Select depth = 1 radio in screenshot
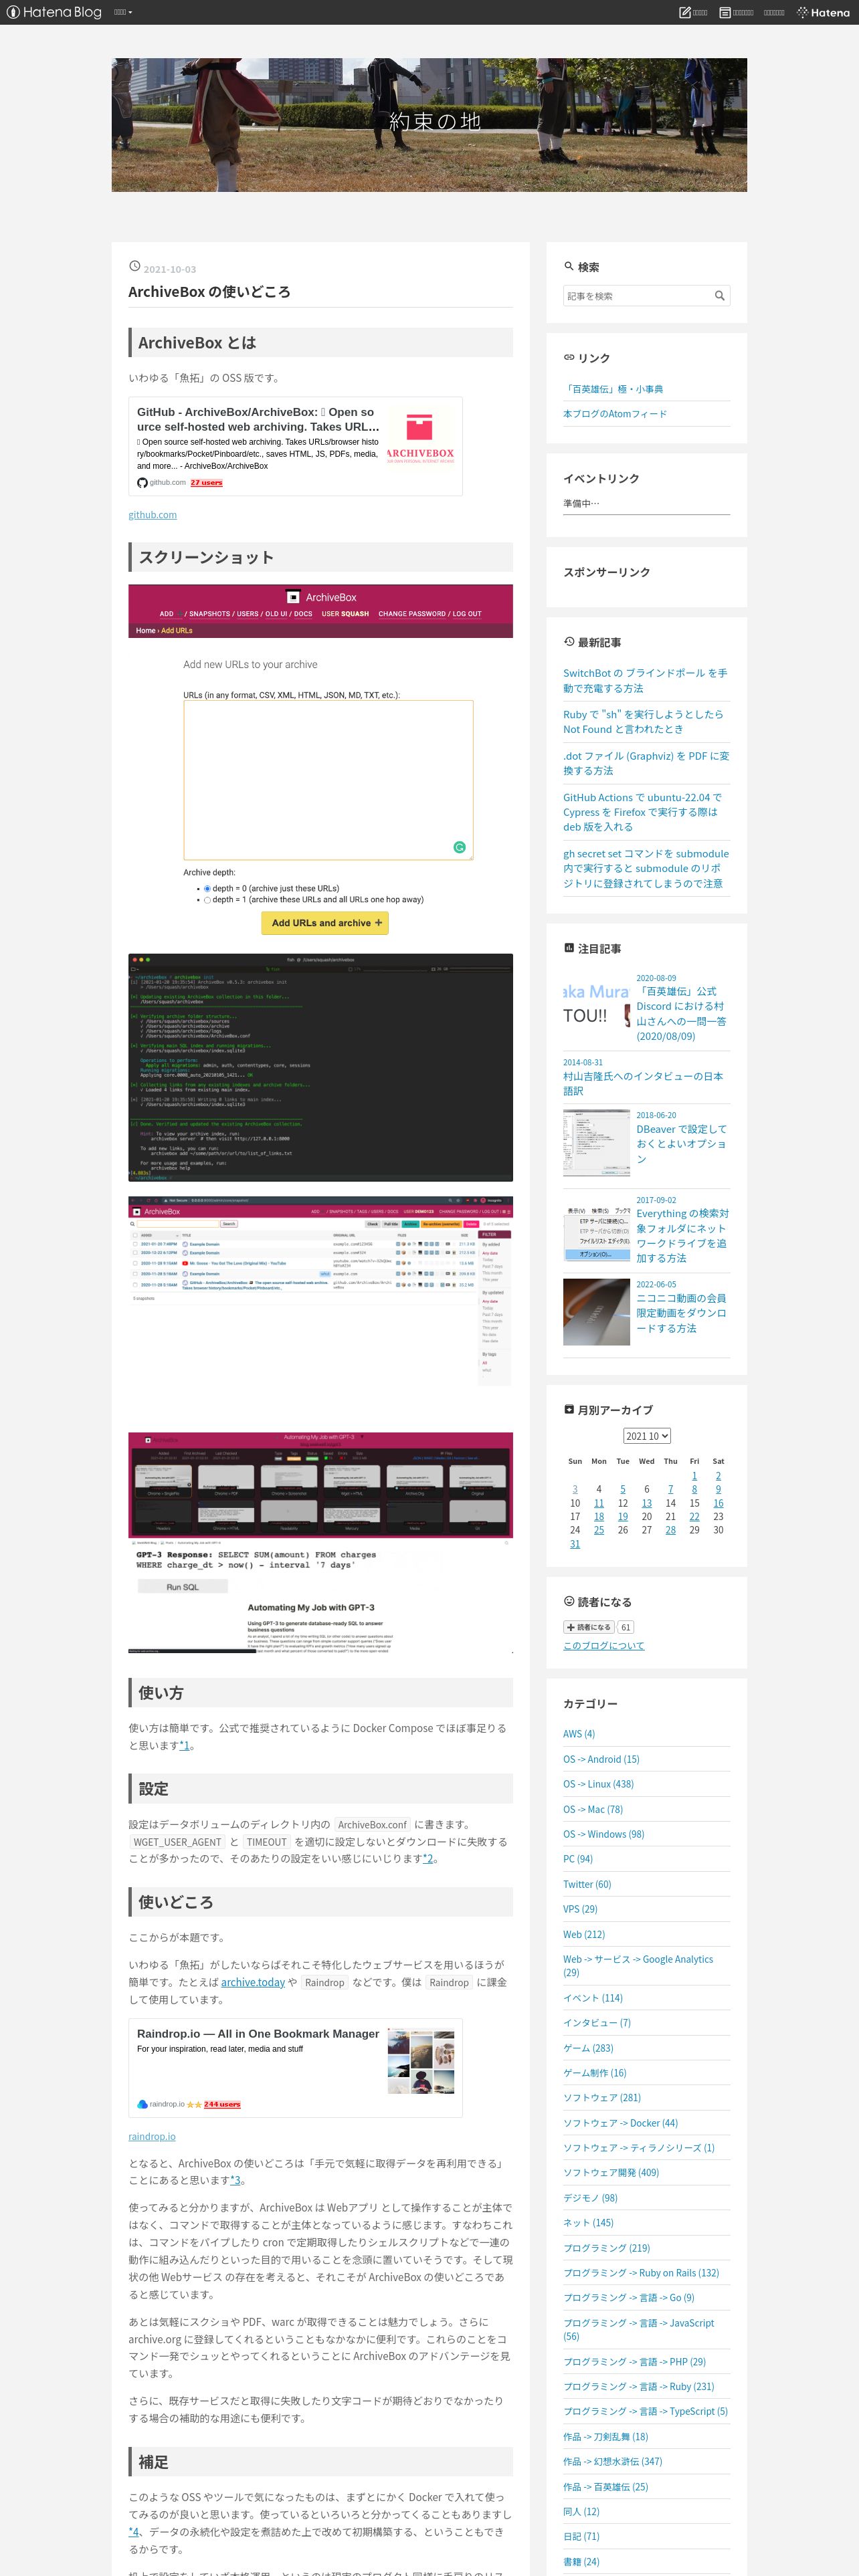 click(207, 899)
